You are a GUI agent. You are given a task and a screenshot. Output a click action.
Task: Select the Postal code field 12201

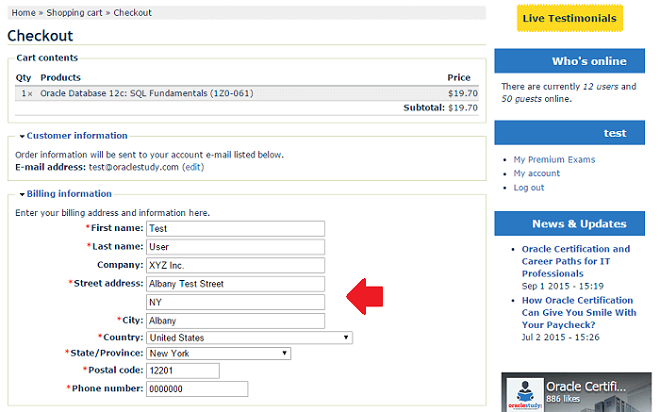(x=183, y=371)
